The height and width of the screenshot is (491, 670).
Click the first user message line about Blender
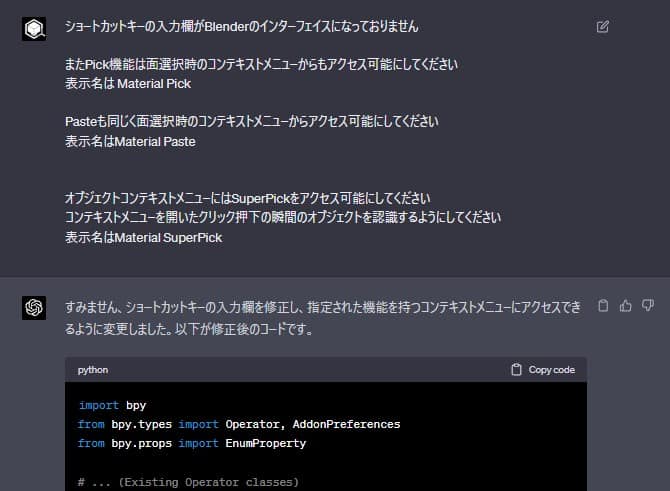pyautogui.click(x=241, y=26)
